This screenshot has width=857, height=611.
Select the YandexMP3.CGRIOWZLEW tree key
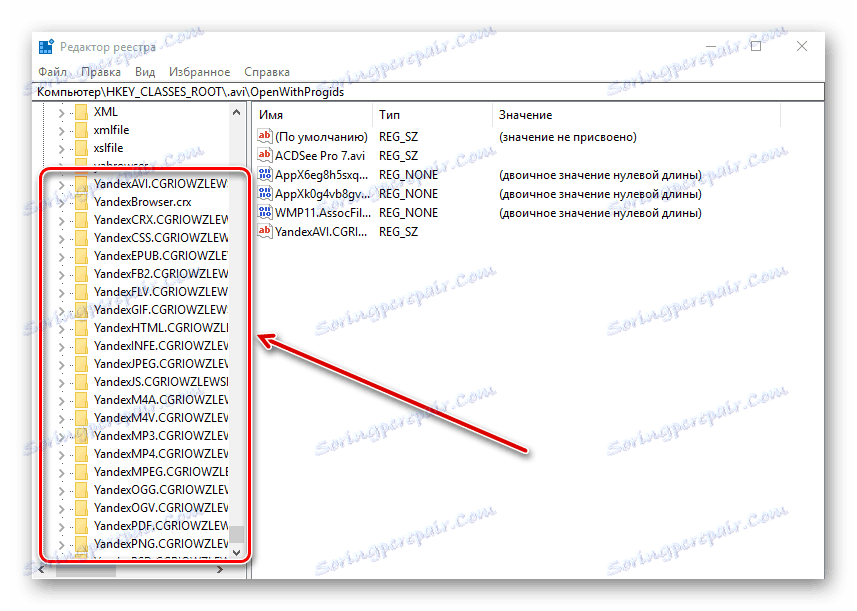coord(161,436)
